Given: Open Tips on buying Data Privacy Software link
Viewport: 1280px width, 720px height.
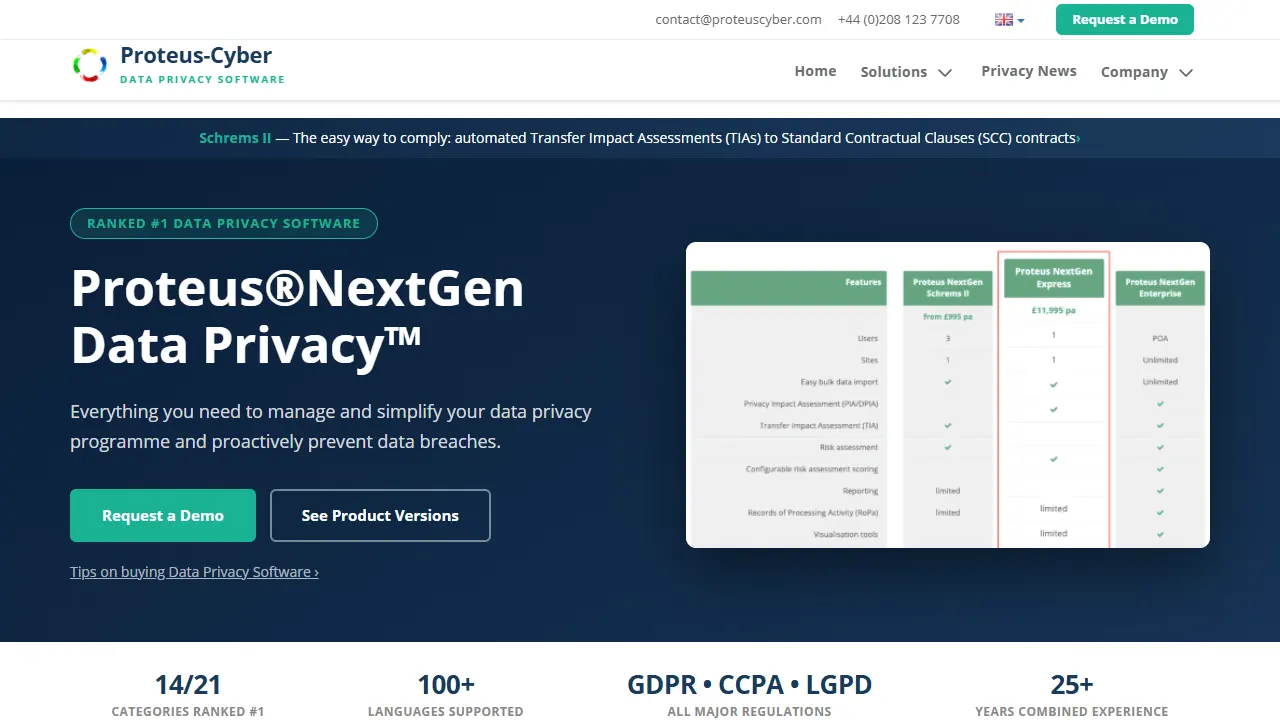Looking at the screenshot, I should coord(194,572).
